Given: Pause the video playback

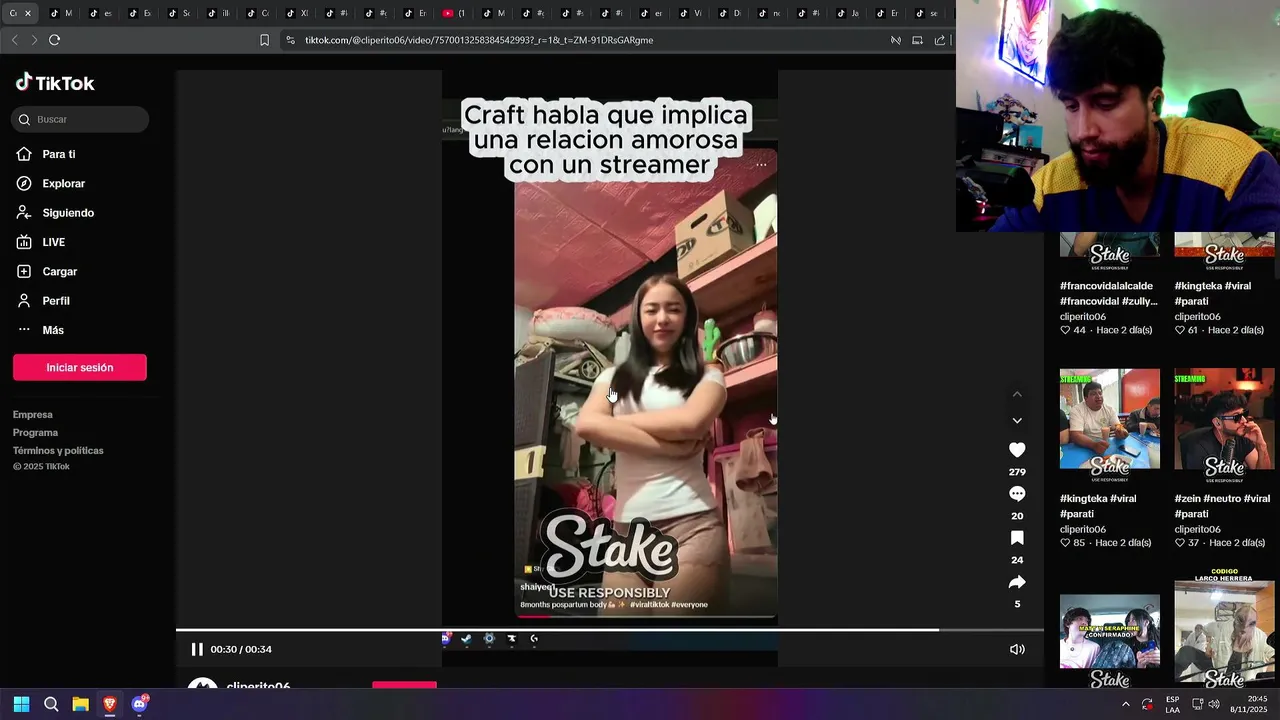Looking at the screenshot, I should tap(197, 649).
